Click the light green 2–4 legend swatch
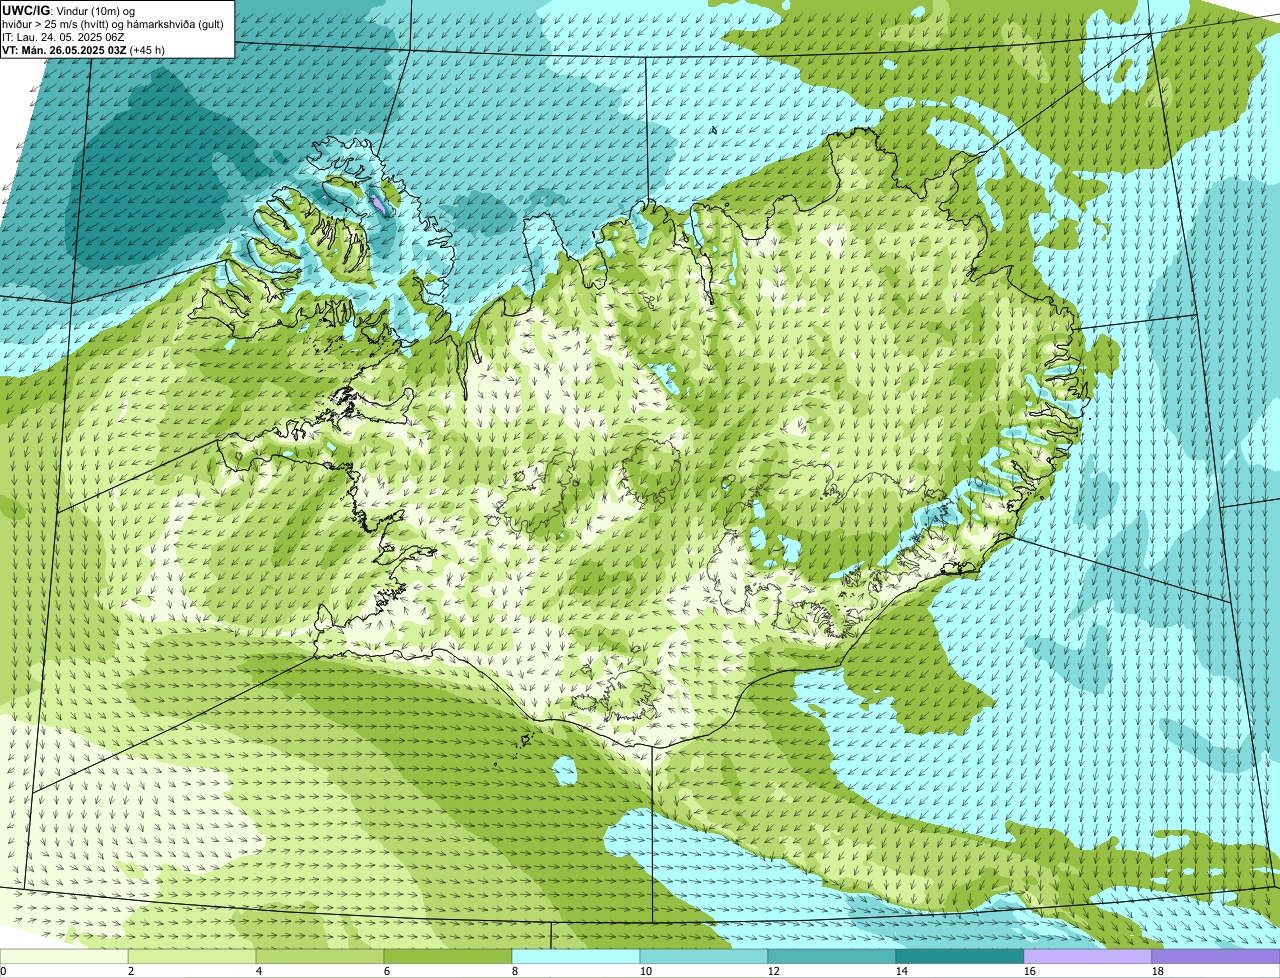Viewport: 1280px width, 978px height. [x=192, y=957]
